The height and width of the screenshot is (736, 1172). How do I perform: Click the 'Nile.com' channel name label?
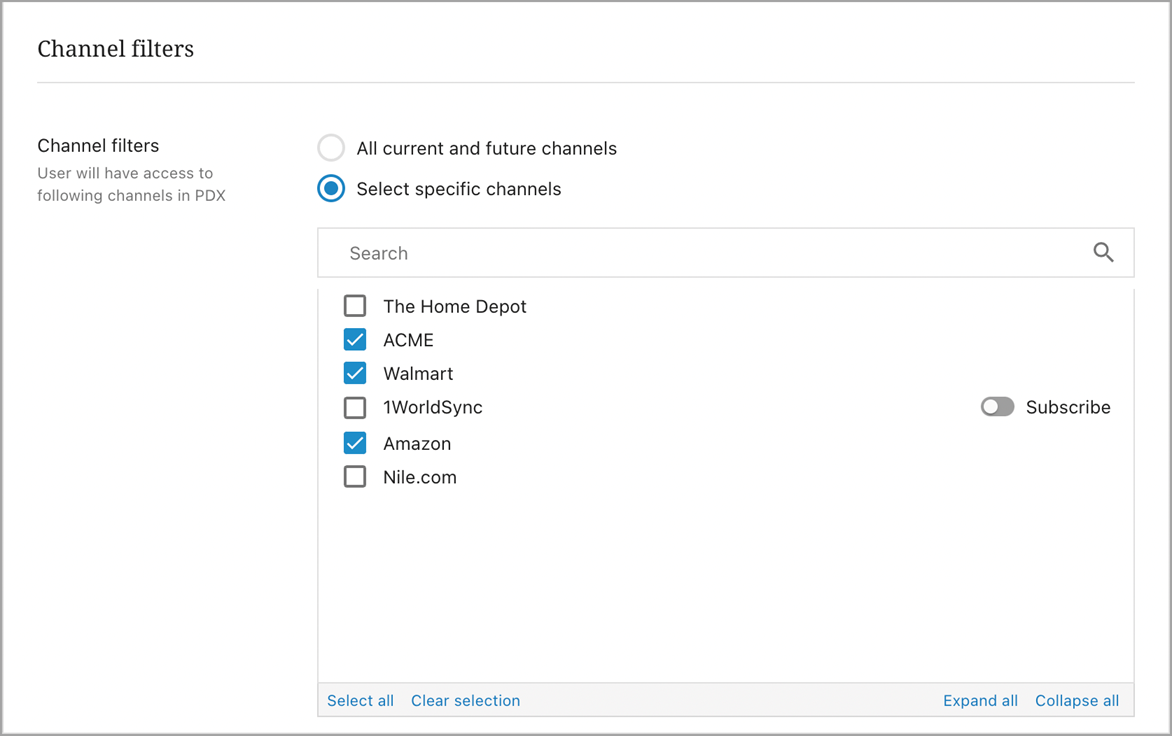click(420, 477)
